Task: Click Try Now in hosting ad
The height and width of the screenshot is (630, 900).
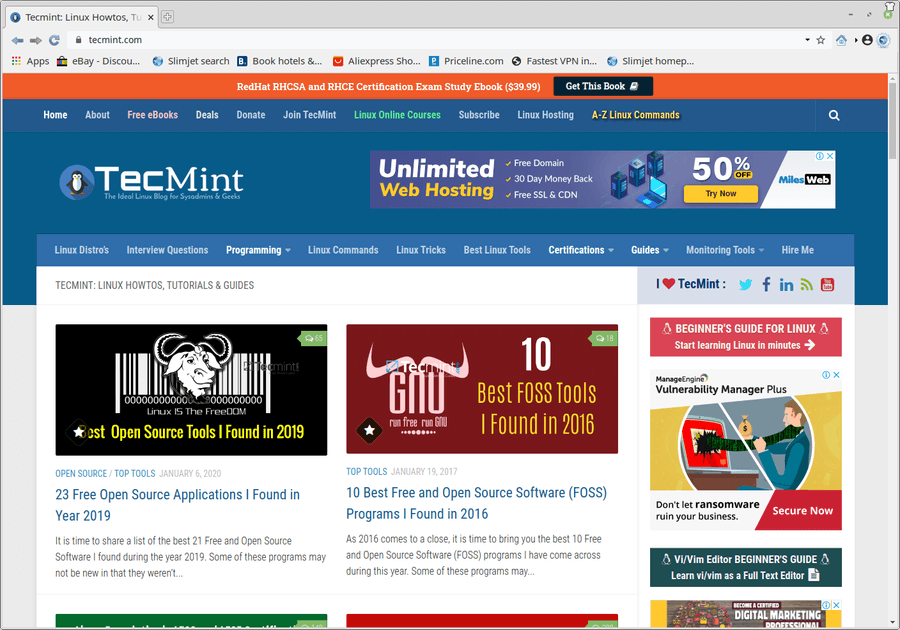Action: pos(720,194)
